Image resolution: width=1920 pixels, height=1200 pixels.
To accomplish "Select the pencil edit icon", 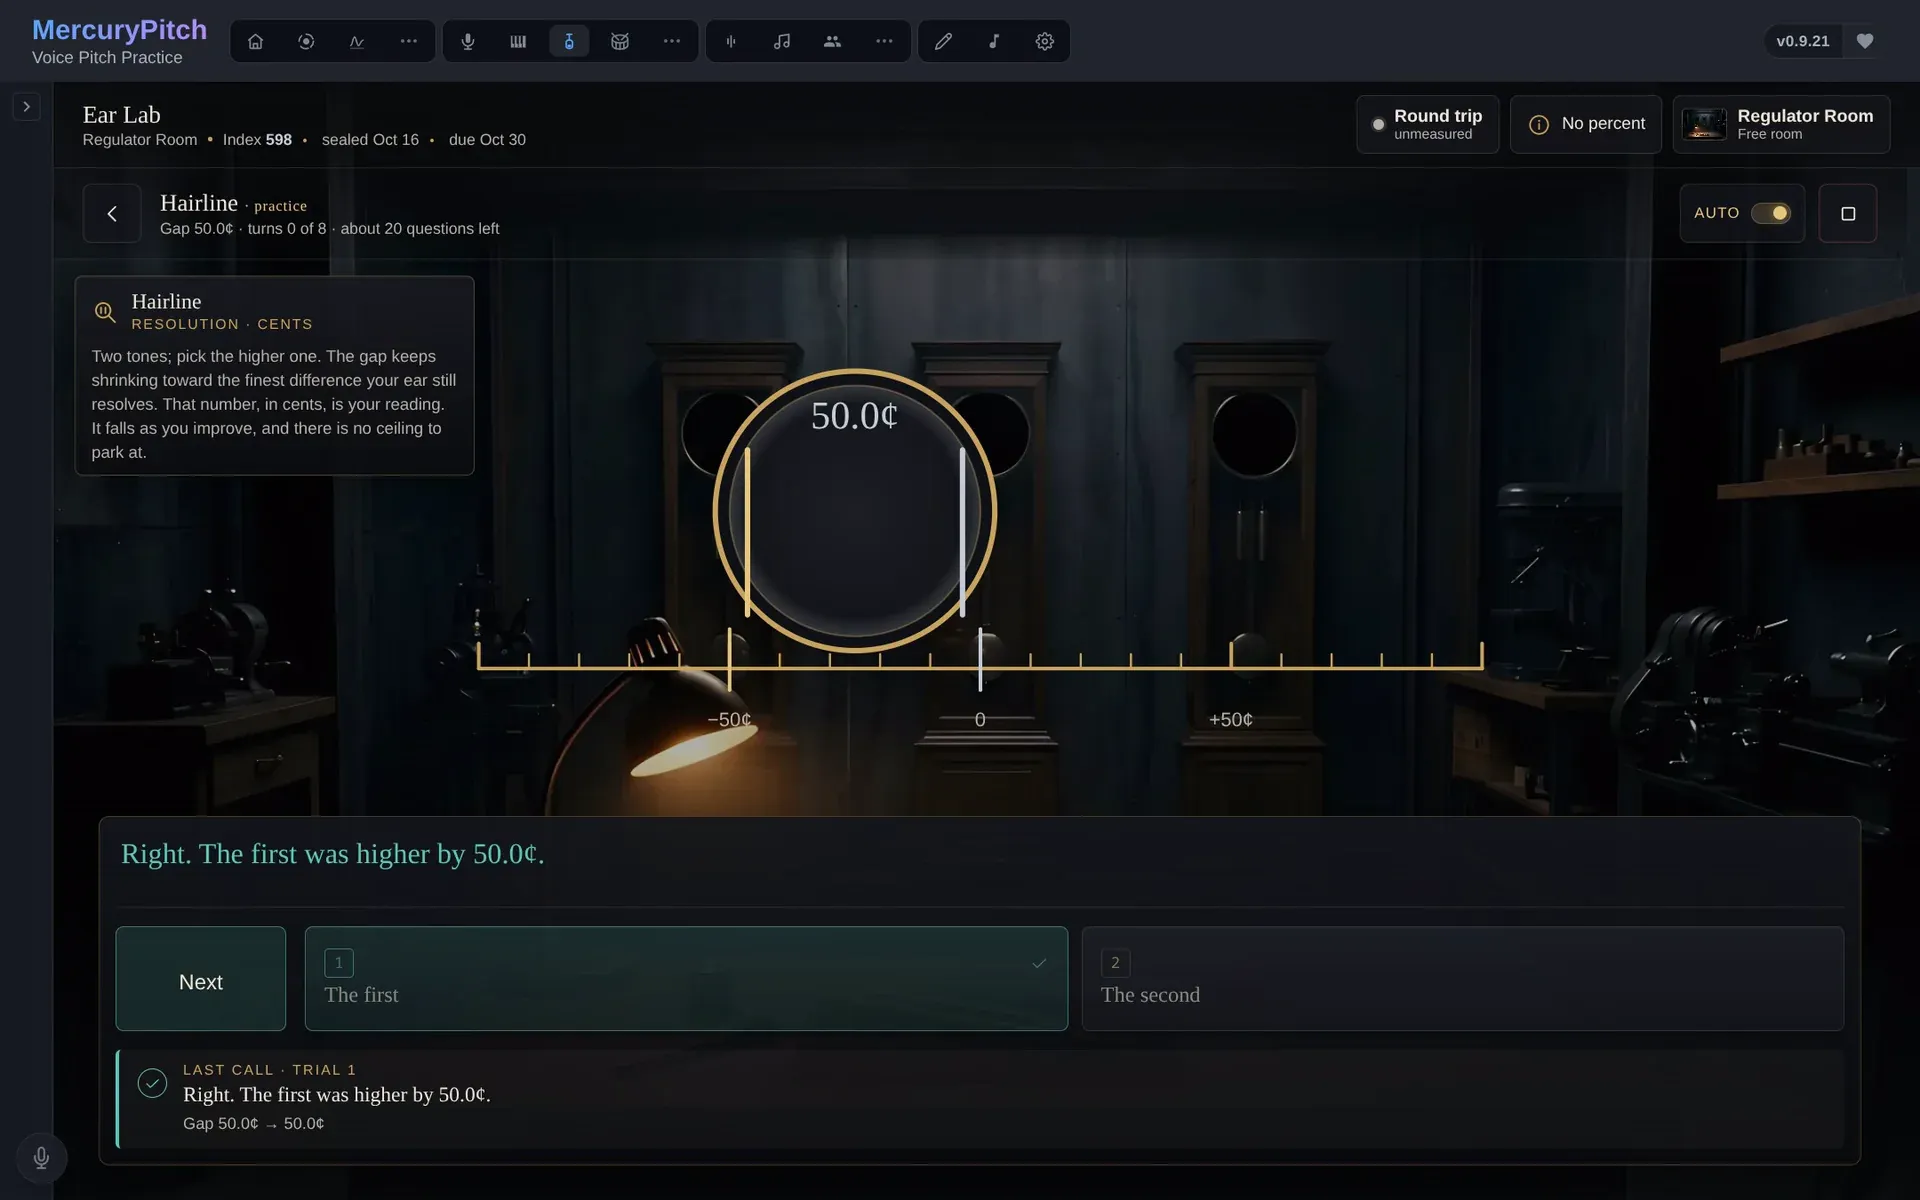I will 943,41.
